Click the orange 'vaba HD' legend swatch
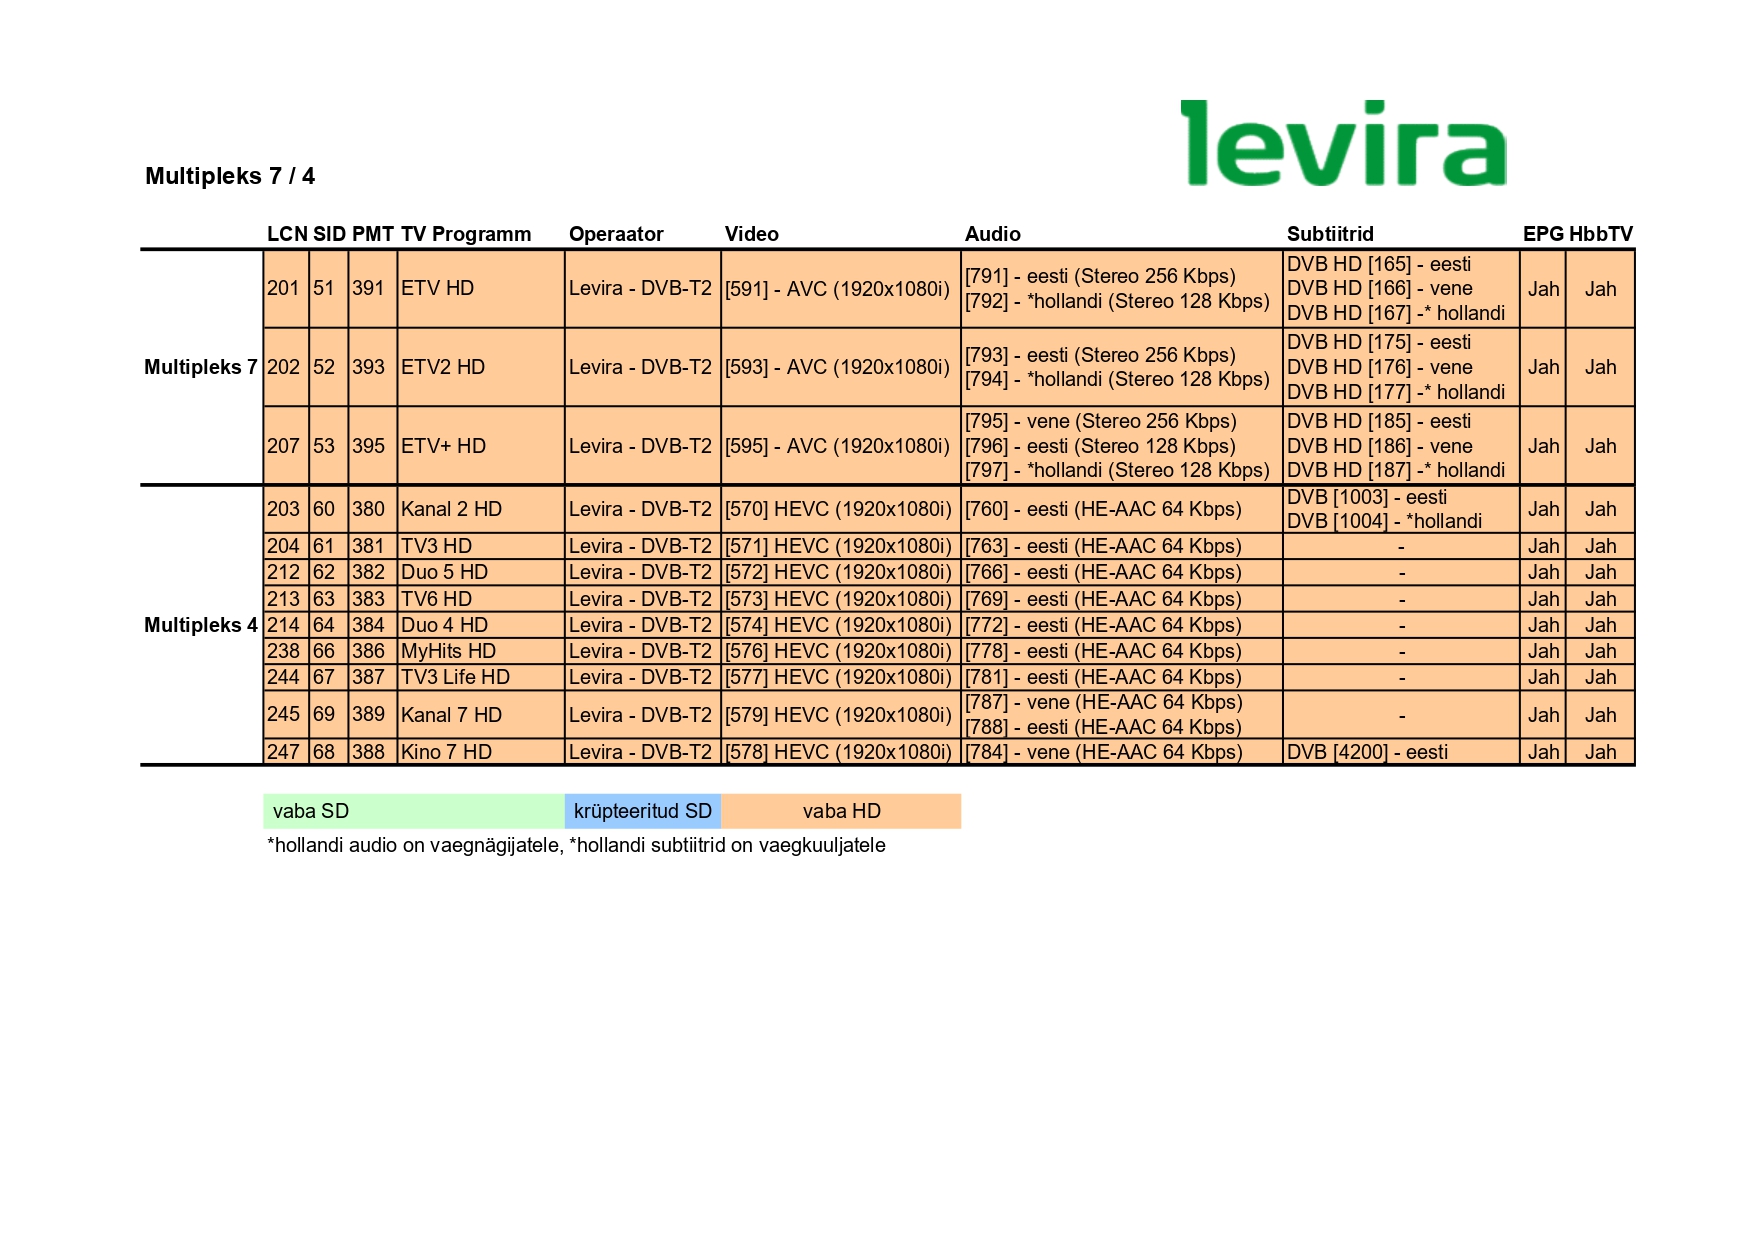The height and width of the screenshot is (1241, 1755). click(x=841, y=811)
